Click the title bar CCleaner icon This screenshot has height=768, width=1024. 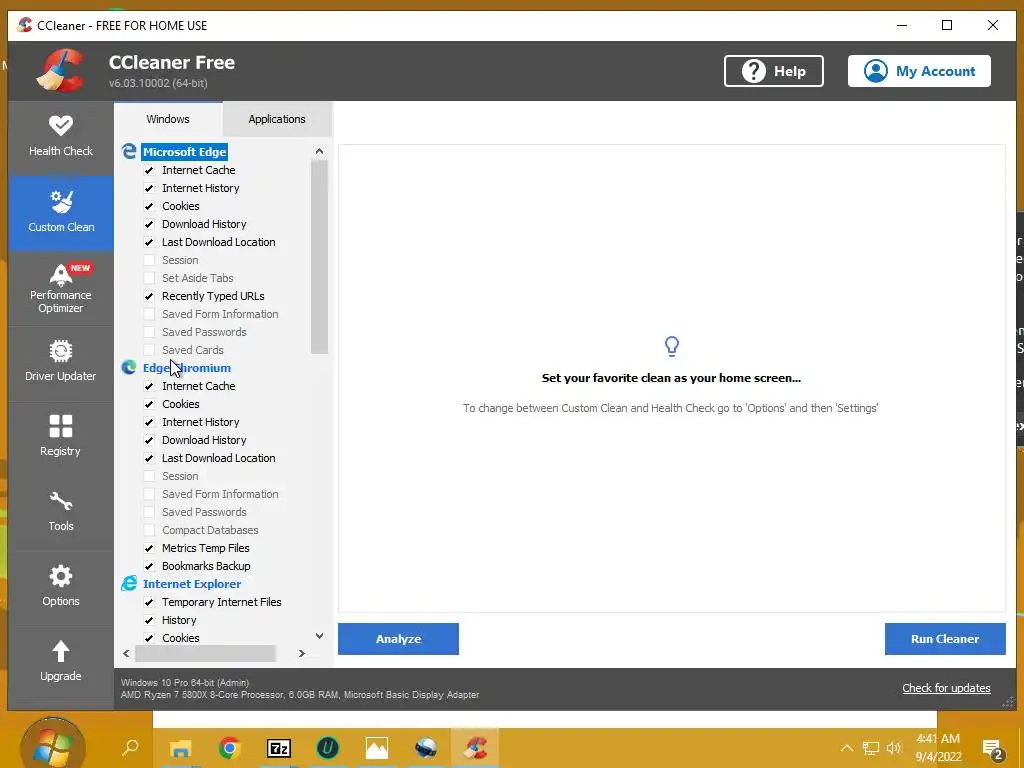pos(25,25)
